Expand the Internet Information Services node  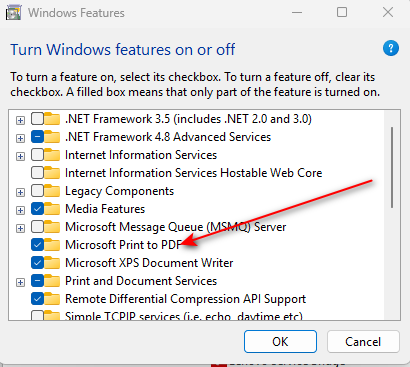click(x=20, y=156)
